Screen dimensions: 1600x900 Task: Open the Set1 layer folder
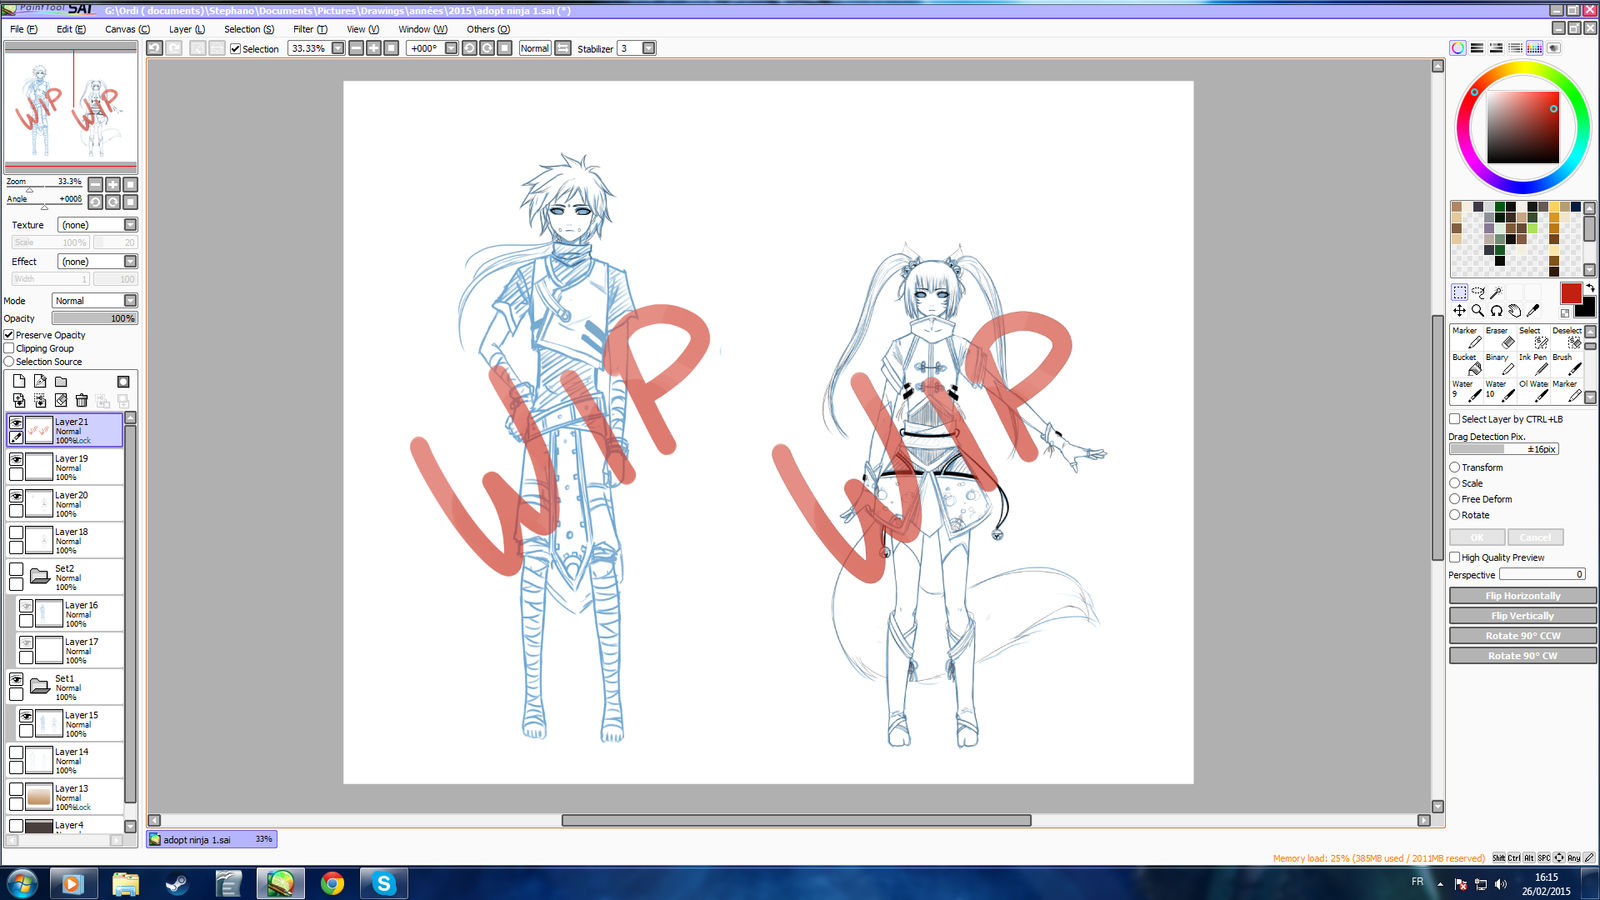pos(40,686)
